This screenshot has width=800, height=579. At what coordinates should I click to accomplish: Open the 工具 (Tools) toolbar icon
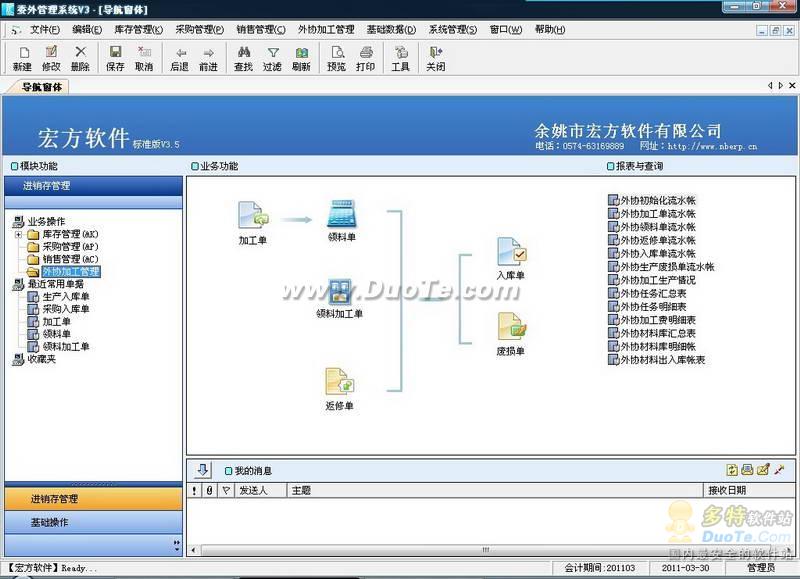pyautogui.click(x=401, y=58)
